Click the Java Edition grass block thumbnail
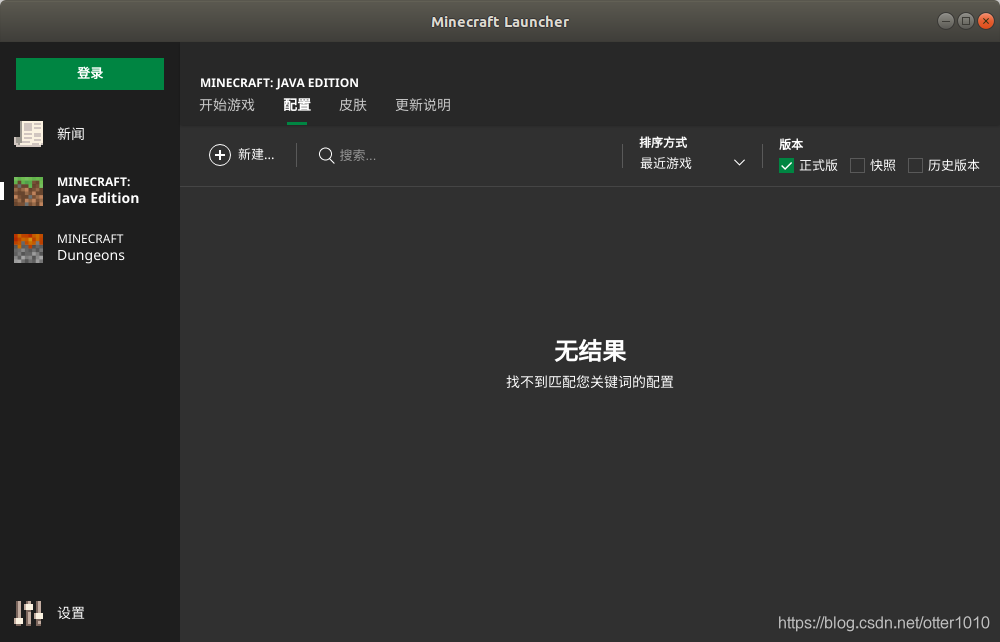The width and height of the screenshot is (1000, 642). click(x=29, y=189)
